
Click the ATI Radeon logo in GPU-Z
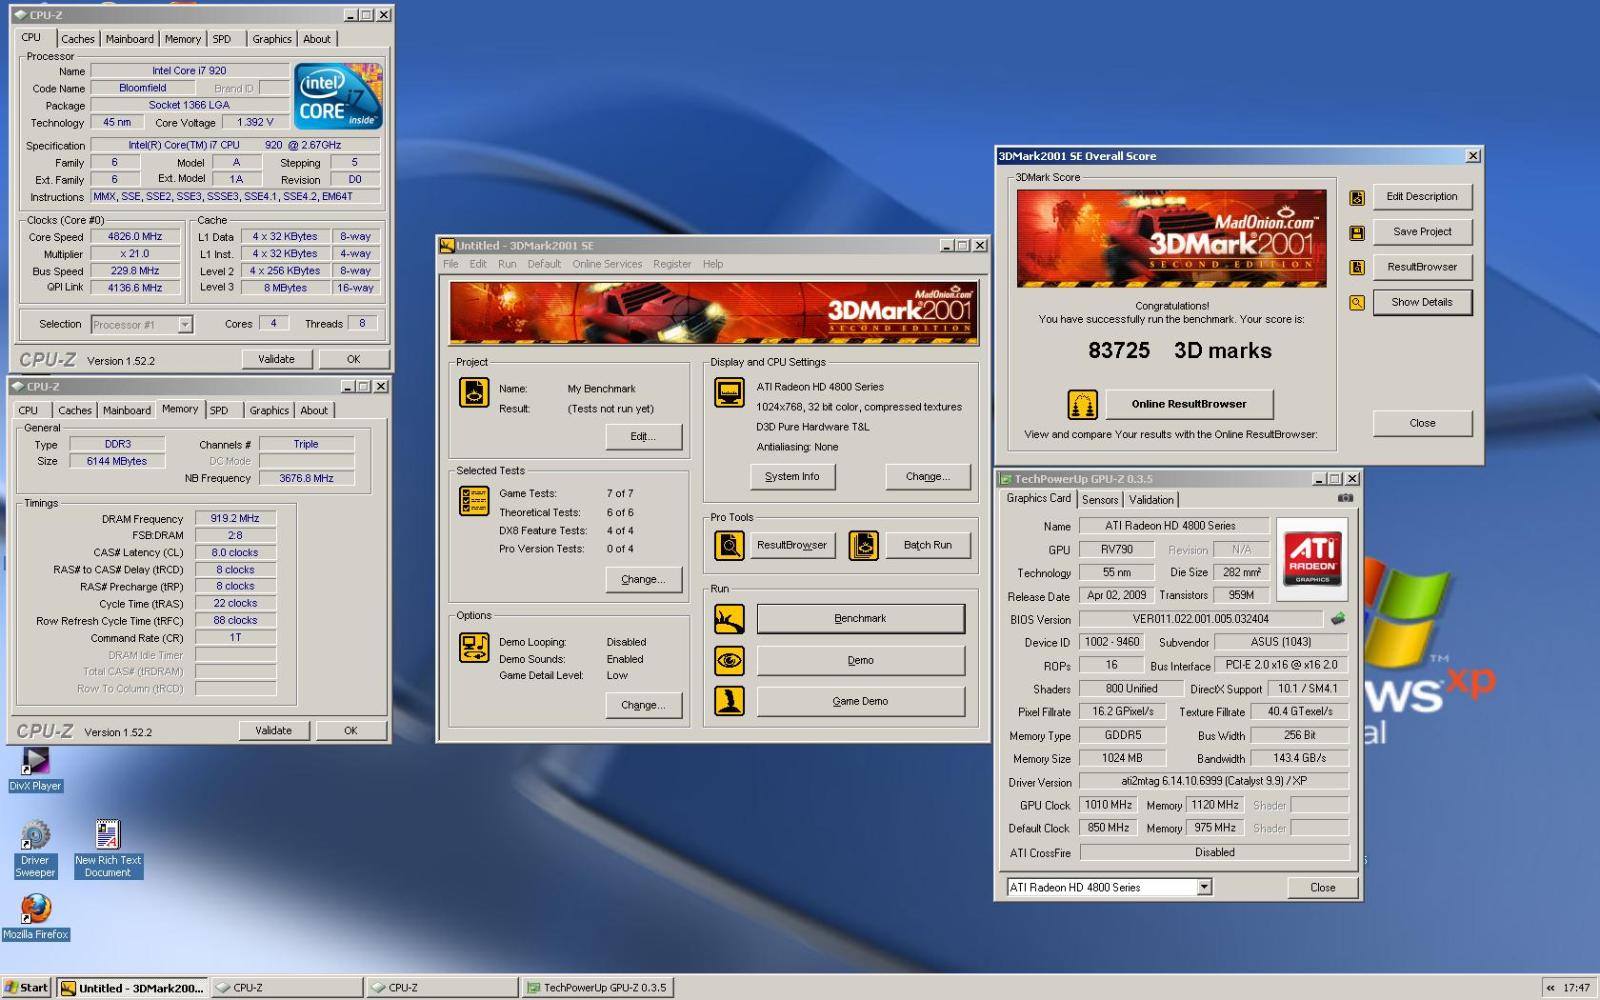[1312, 558]
